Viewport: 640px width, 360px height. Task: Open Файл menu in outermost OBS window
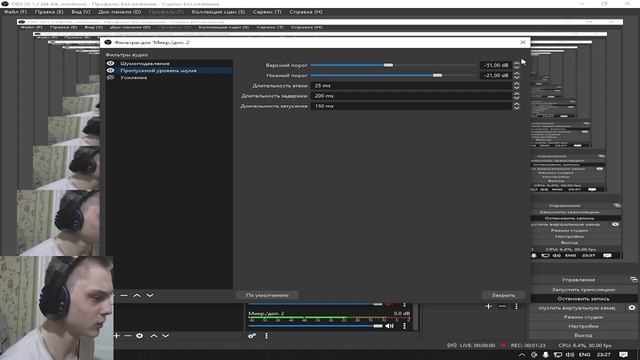pos(15,12)
